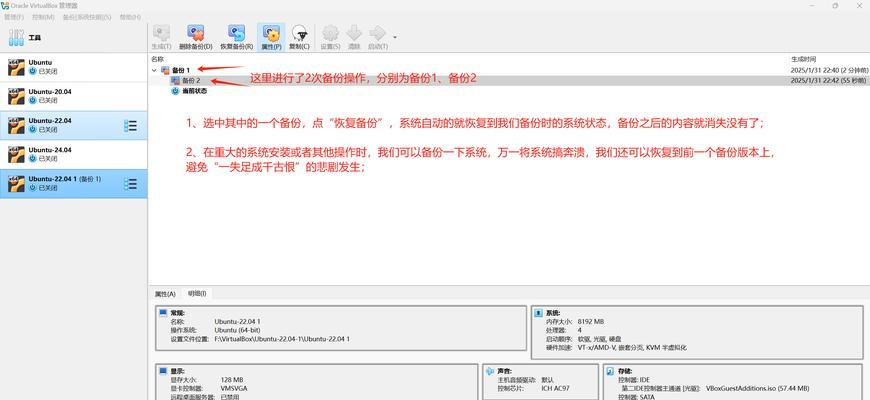Click the 128 MB video memory value
This screenshot has width=870, height=400.
pos(233,380)
